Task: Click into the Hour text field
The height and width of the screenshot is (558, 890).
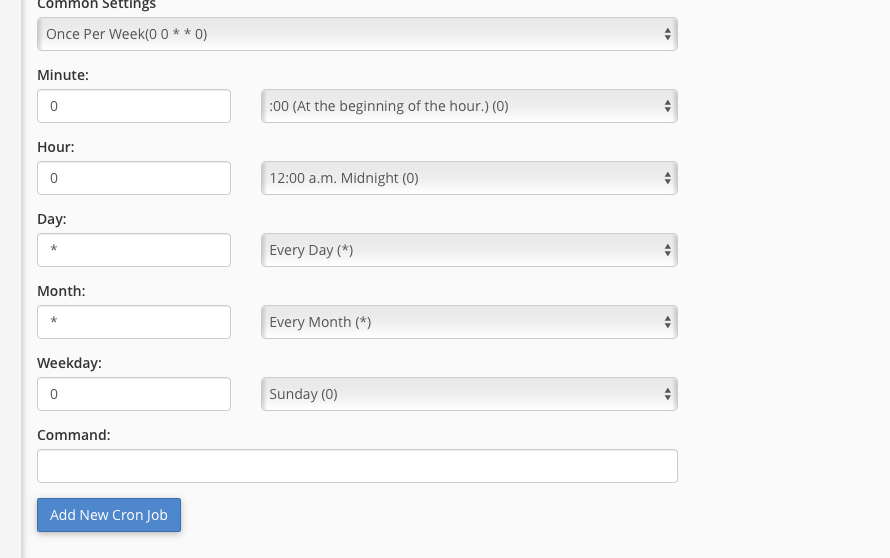Action: point(134,178)
